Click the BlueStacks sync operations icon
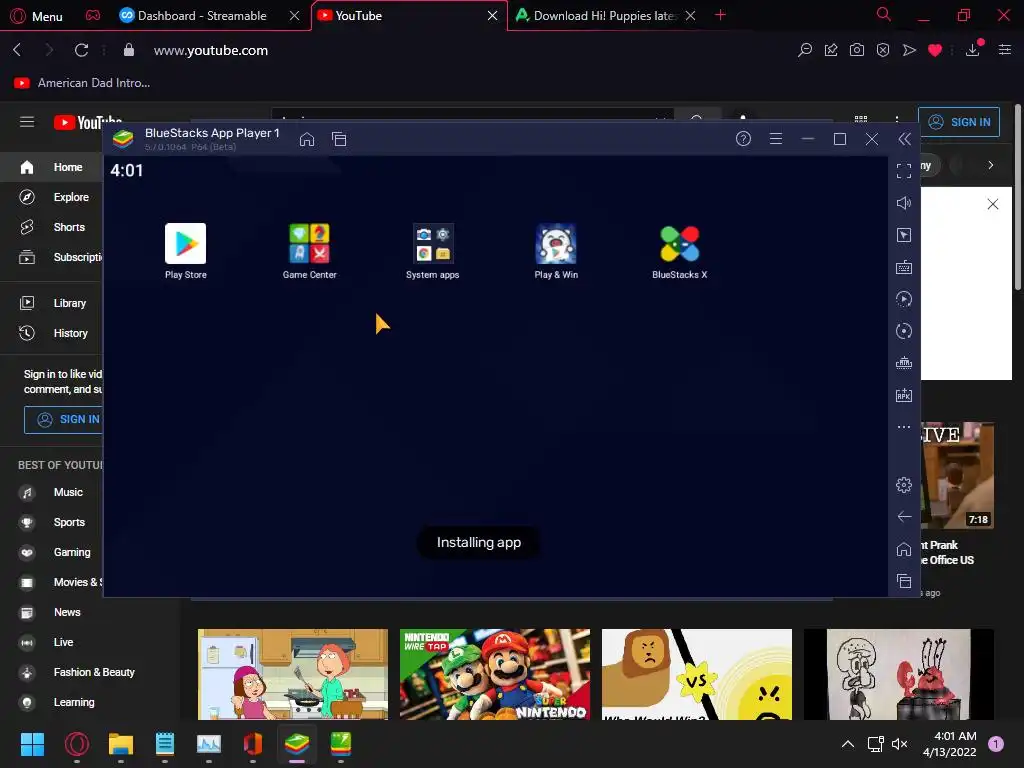The height and width of the screenshot is (768, 1024). coord(904,331)
